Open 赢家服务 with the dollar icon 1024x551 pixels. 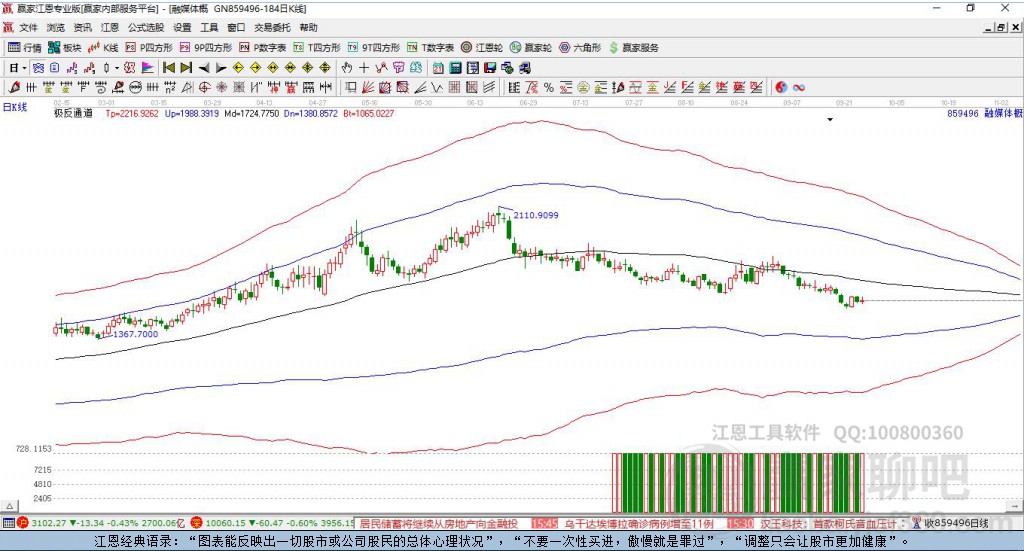633,48
